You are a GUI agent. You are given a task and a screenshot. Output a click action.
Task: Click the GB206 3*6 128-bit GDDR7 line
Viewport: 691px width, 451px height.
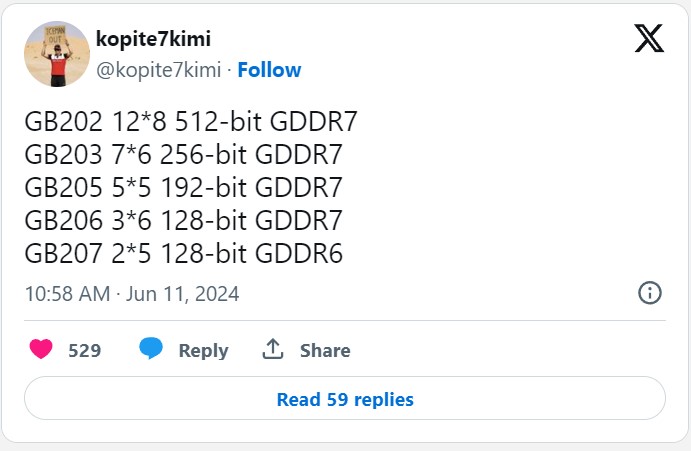(x=183, y=220)
